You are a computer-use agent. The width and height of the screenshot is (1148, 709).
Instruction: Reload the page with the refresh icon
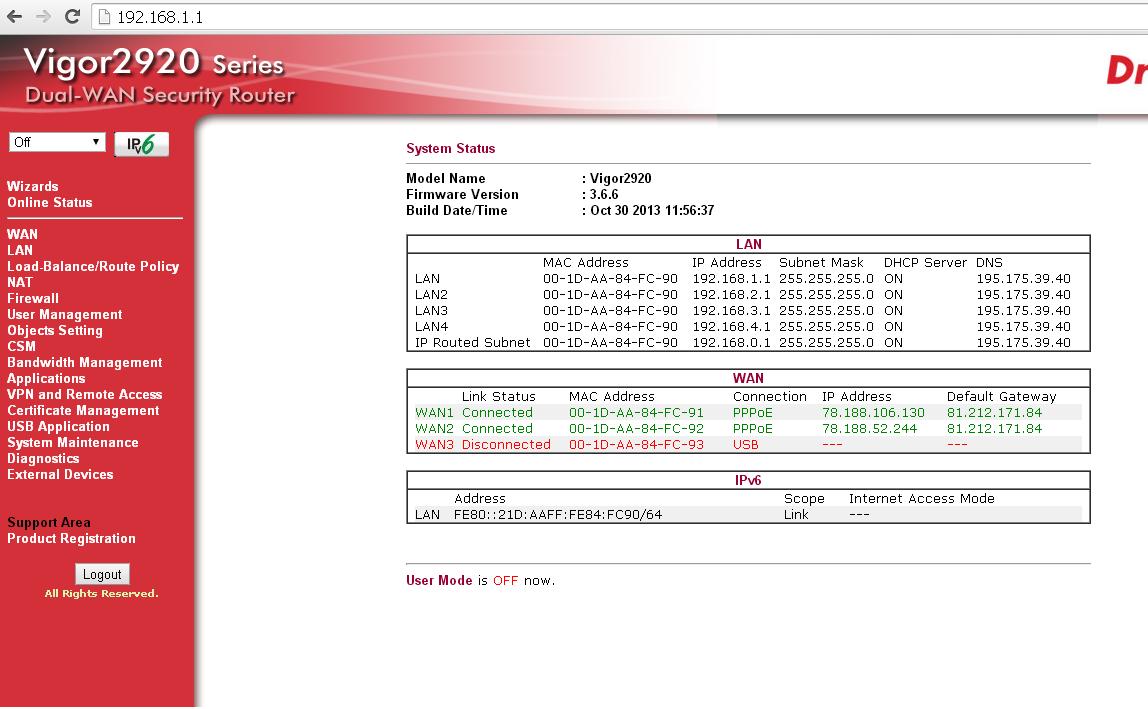[x=72, y=17]
